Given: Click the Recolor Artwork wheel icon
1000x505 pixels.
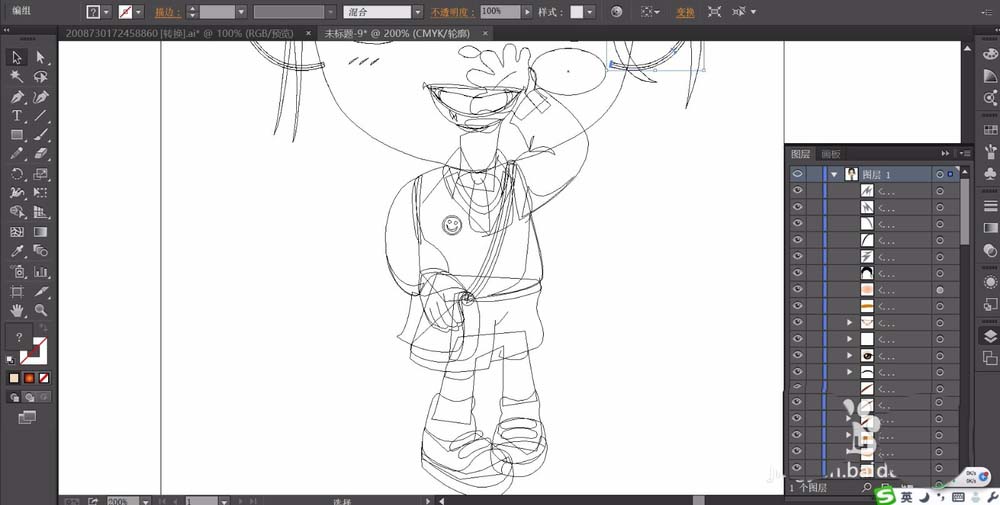Looking at the screenshot, I should tap(616, 11).
